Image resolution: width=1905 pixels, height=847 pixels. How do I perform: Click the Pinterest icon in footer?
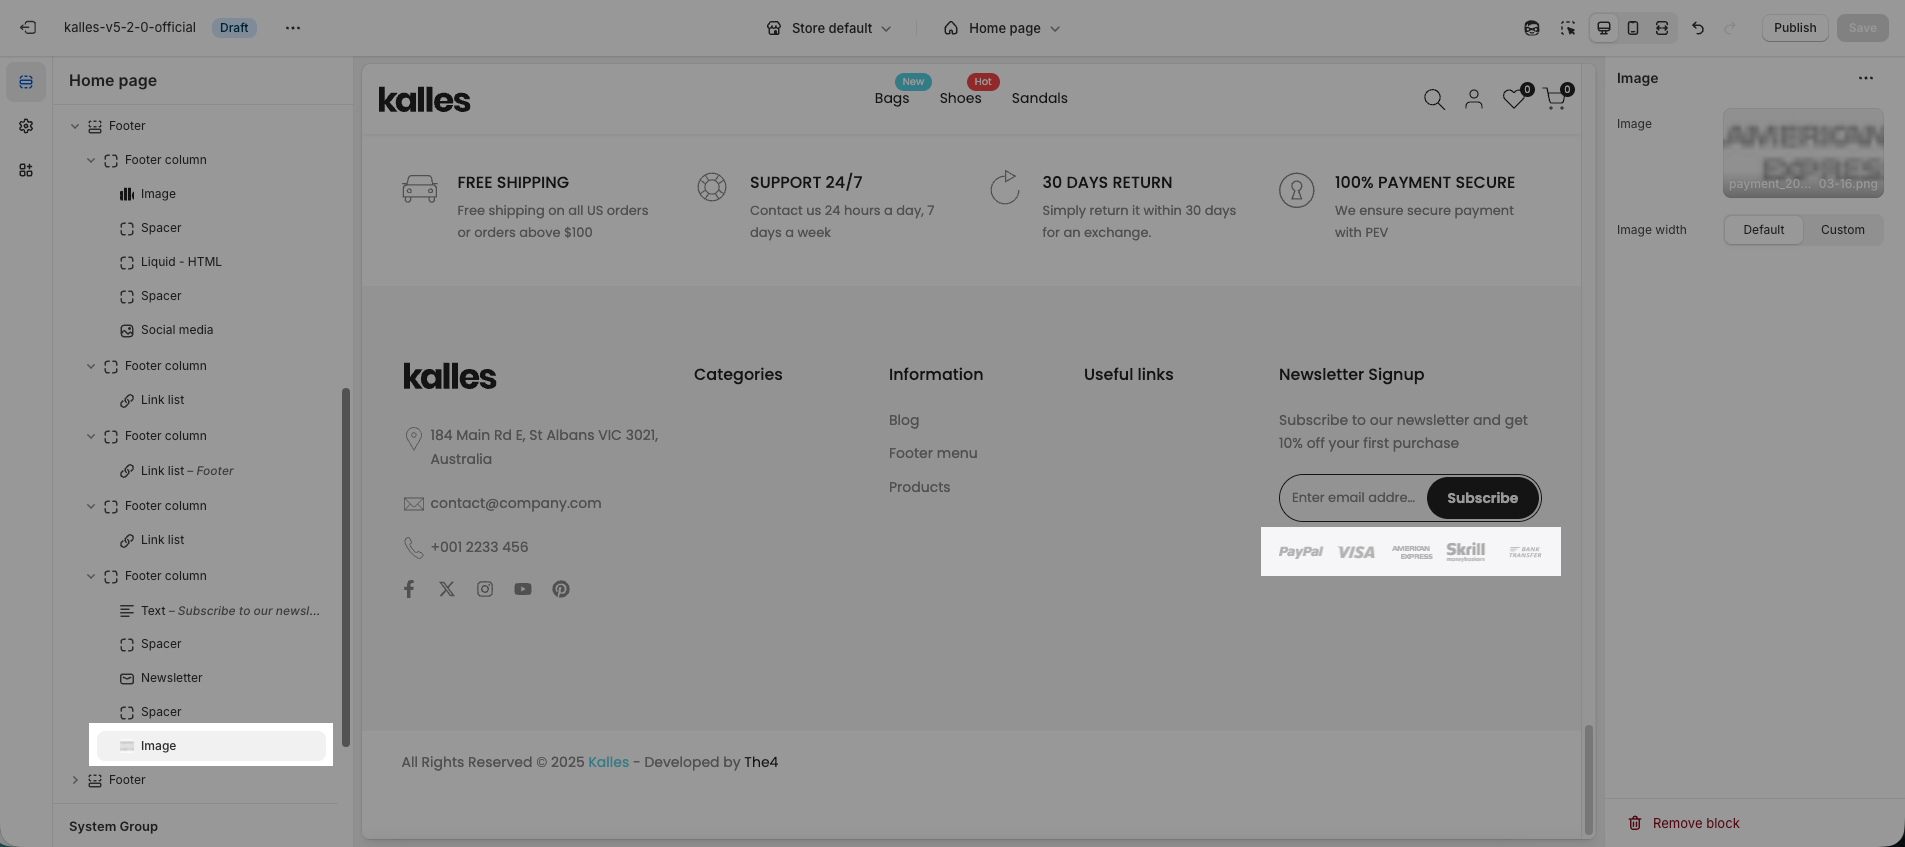click(561, 589)
